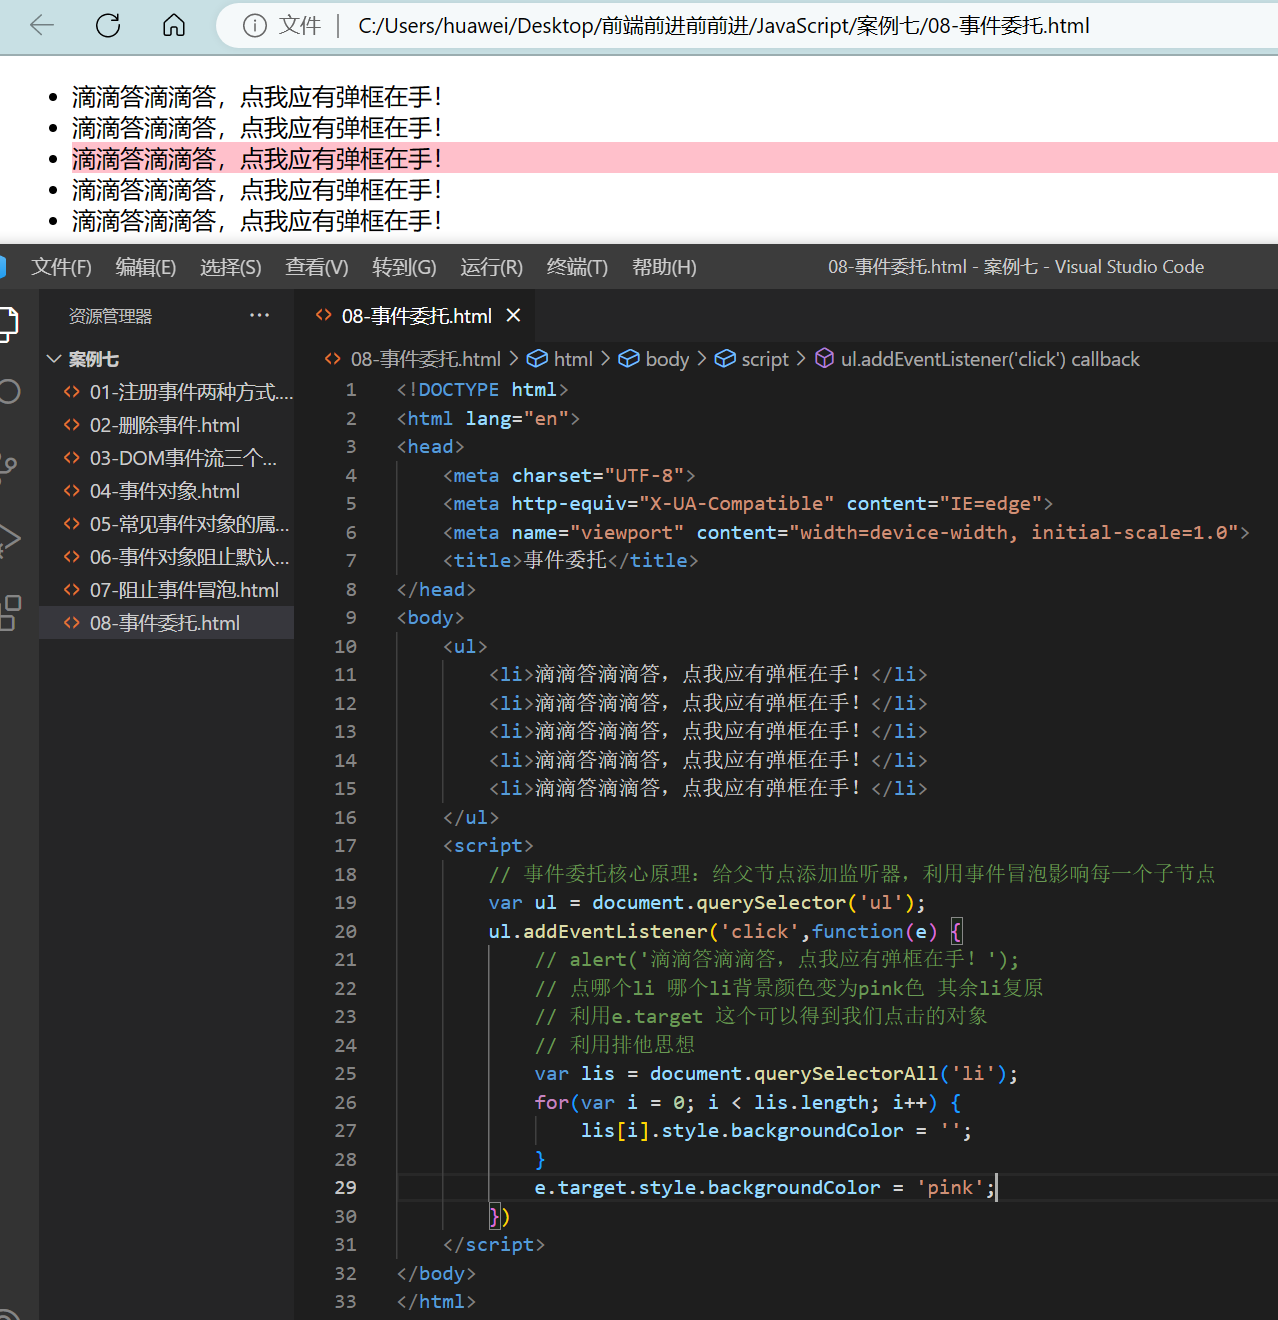Open the 运行(R) menu
The height and width of the screenshot is (1320, 1278).
click(491, 267)
